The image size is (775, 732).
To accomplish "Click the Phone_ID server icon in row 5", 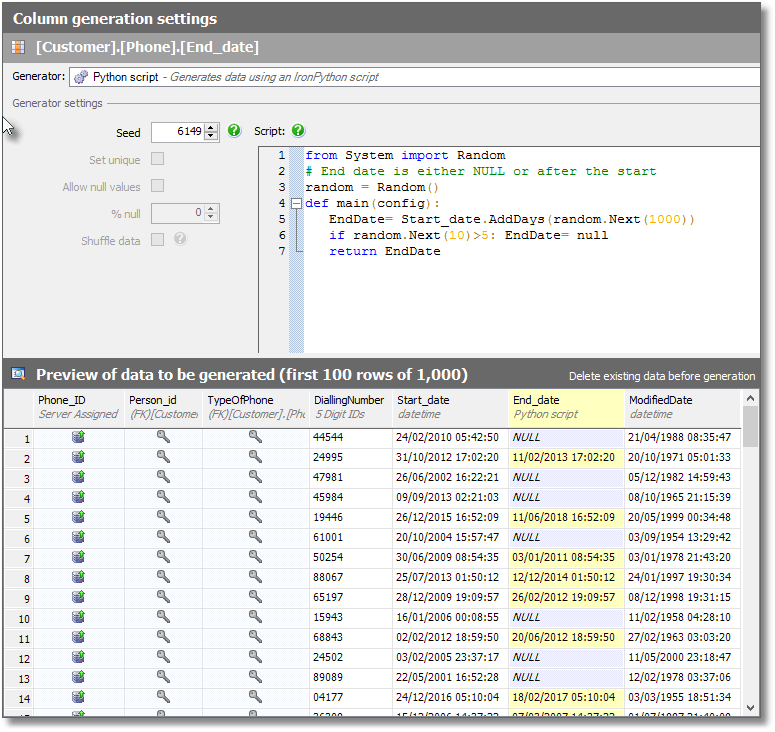I will 79,517.
